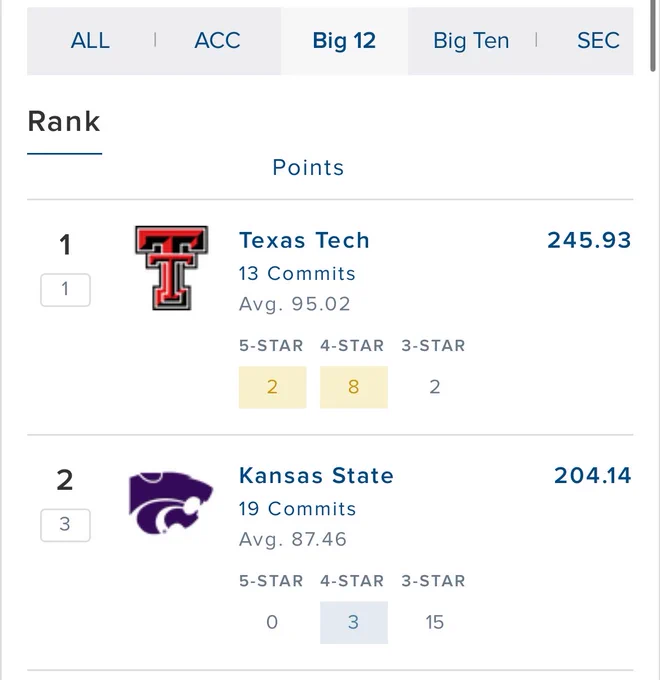Click the previous rank box showing 3
The image size is (660, 680).
tap(65, 525)
